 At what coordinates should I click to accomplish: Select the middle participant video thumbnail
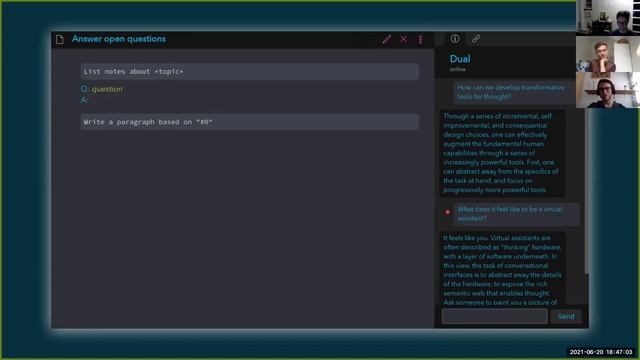click(608, 54)
